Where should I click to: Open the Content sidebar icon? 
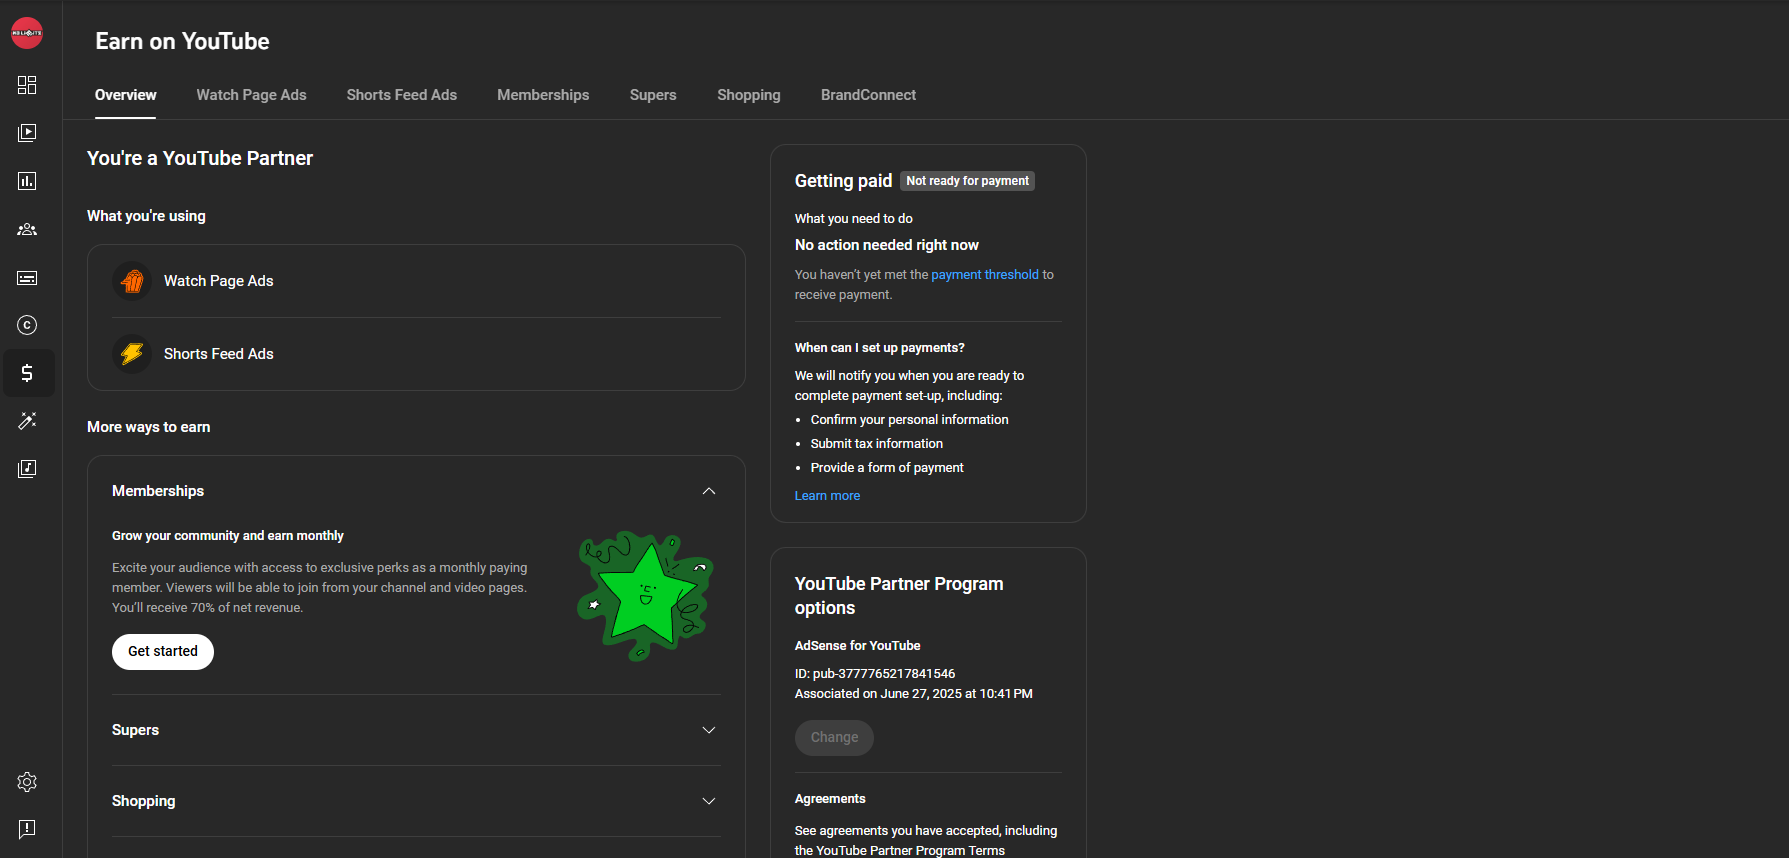[27, 133]
